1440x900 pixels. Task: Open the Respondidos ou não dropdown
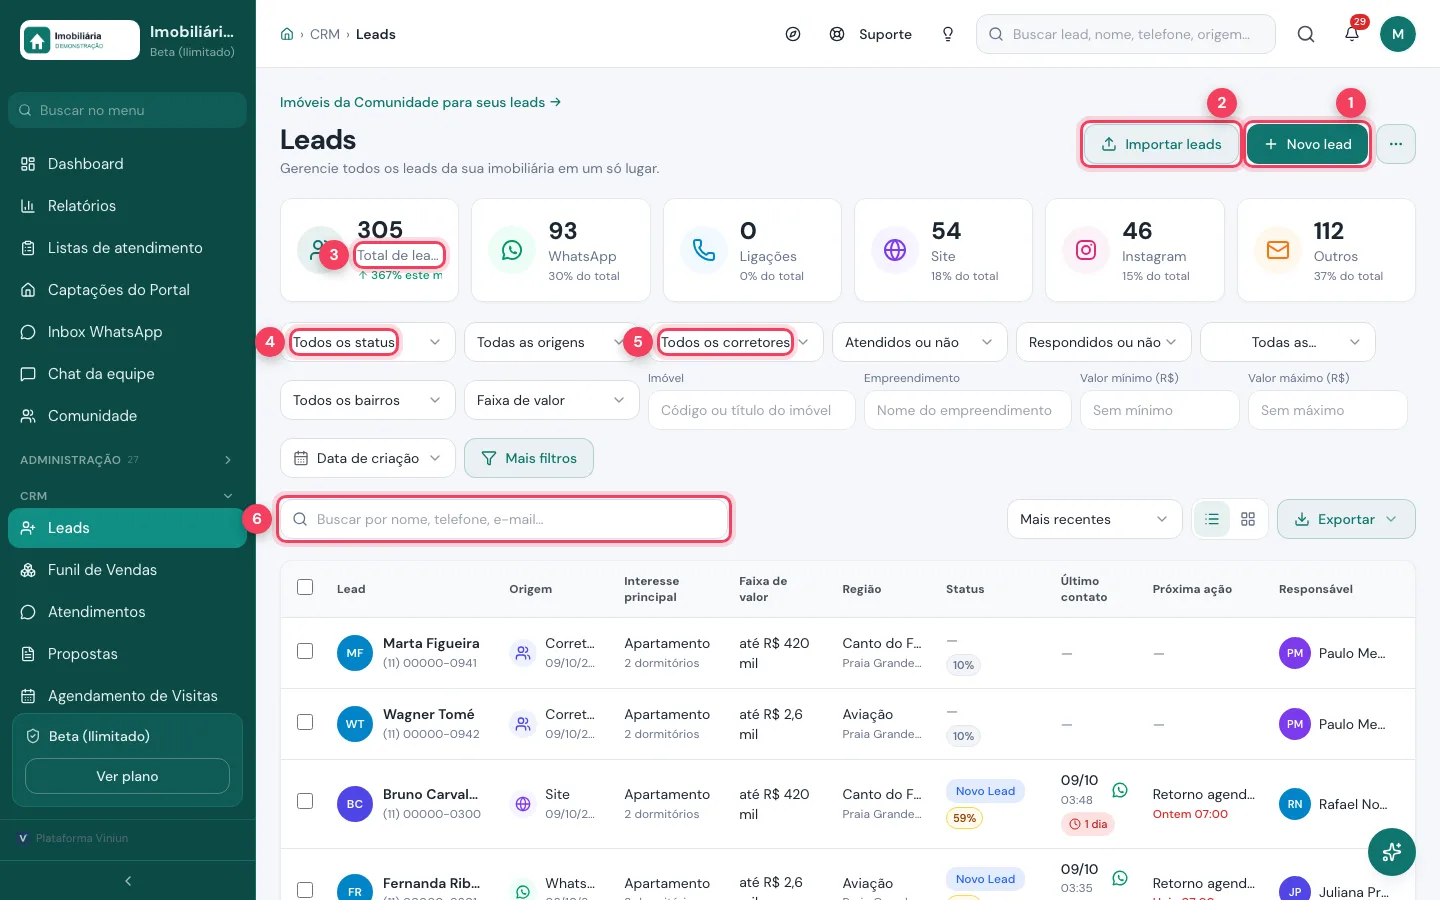pyautogui.click(x=1104, y=342)
